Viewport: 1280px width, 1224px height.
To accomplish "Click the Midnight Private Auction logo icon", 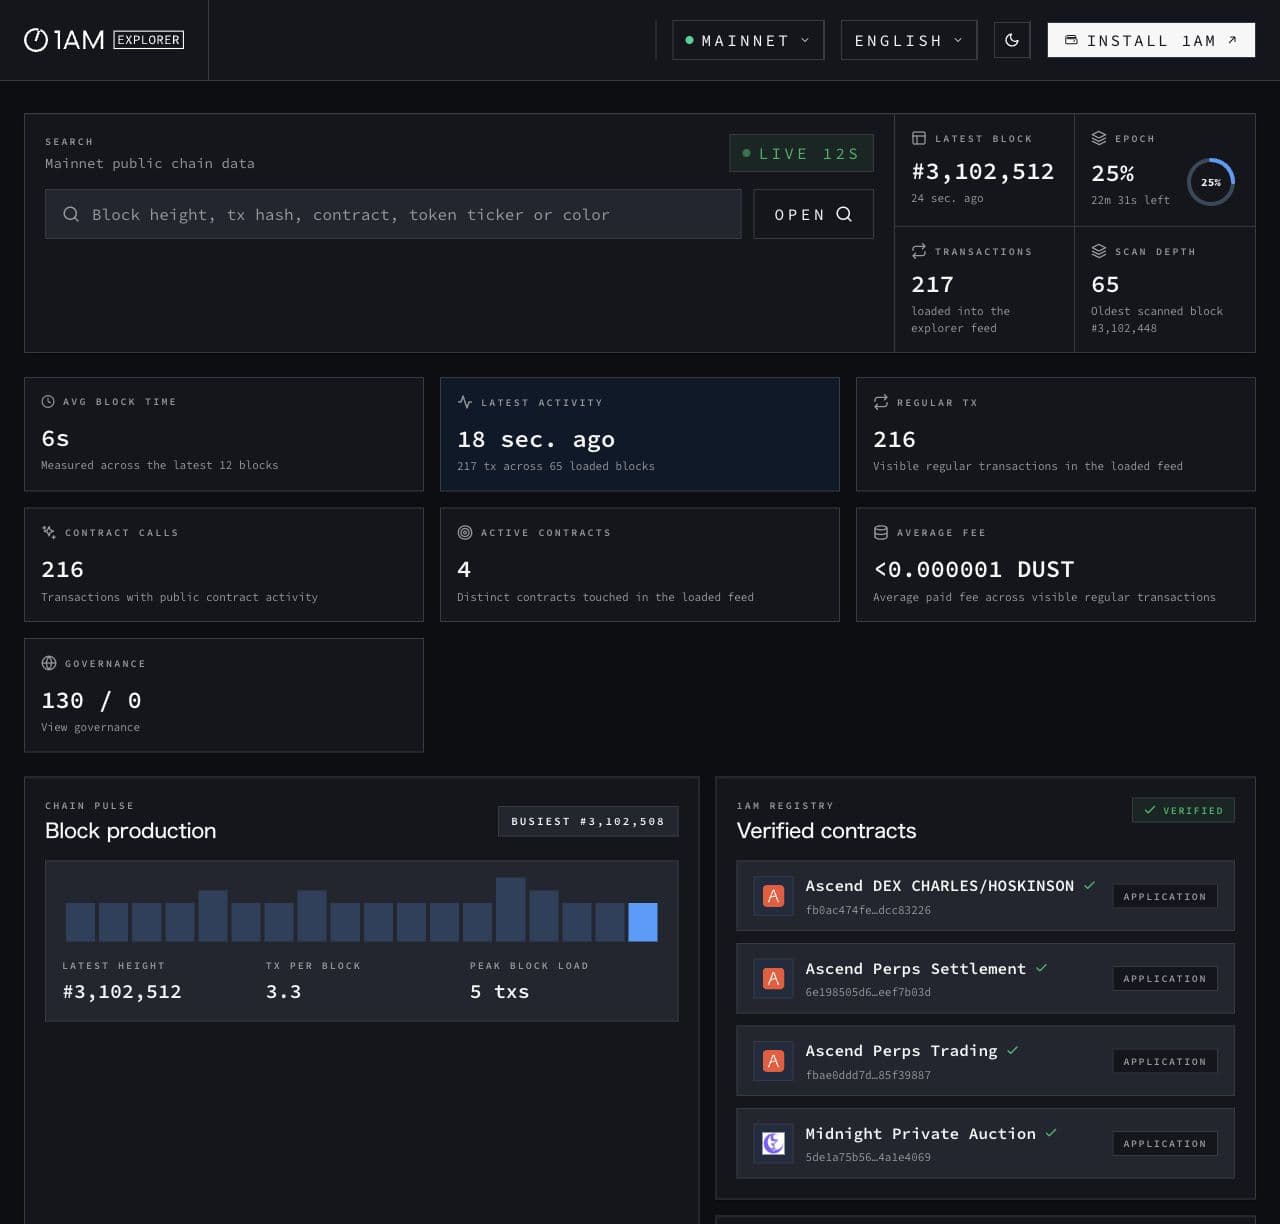I will (773, 1143).
